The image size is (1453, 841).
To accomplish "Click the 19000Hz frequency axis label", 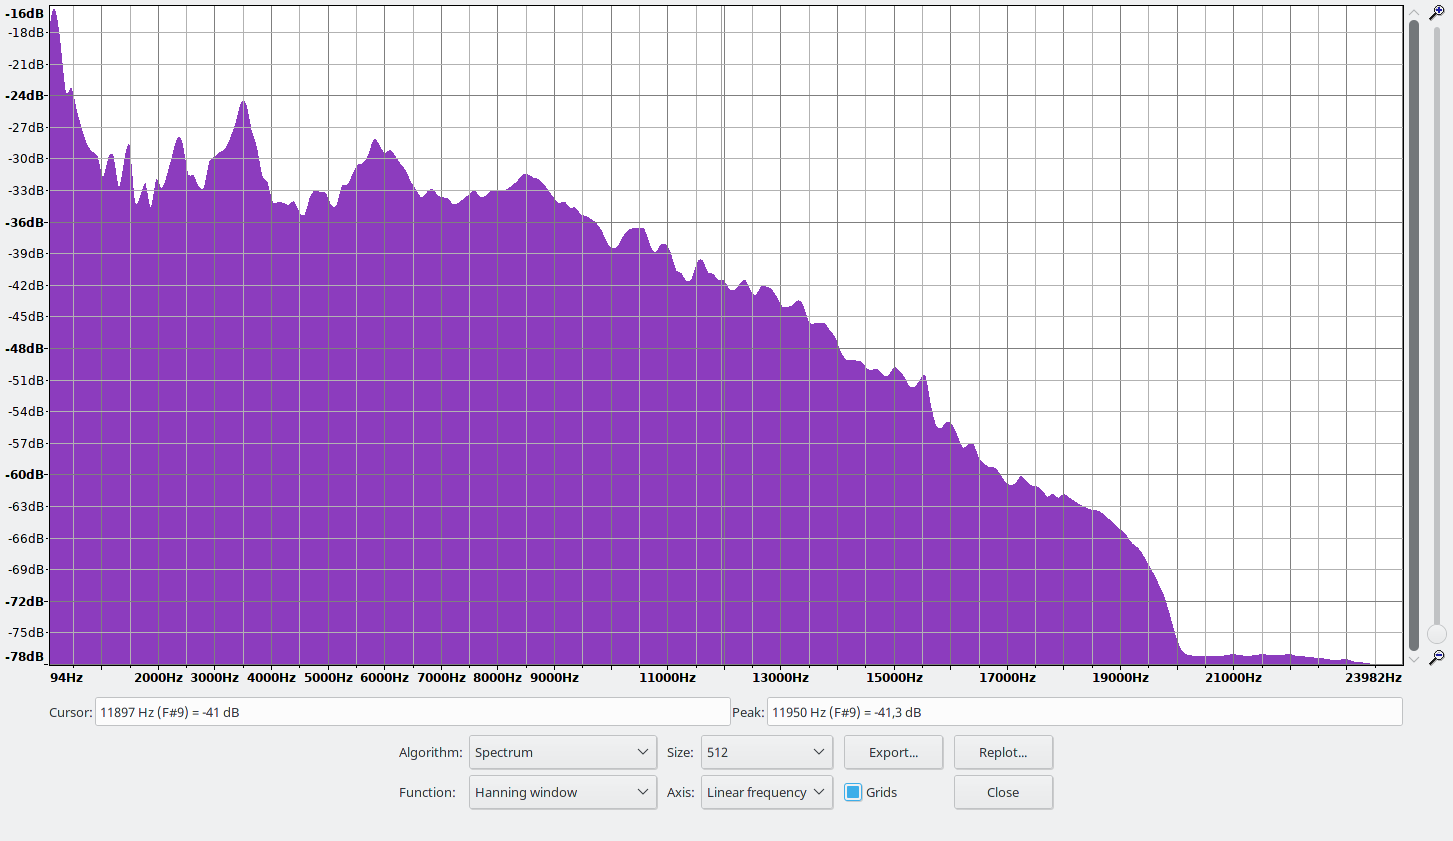I will [1120, 677].
